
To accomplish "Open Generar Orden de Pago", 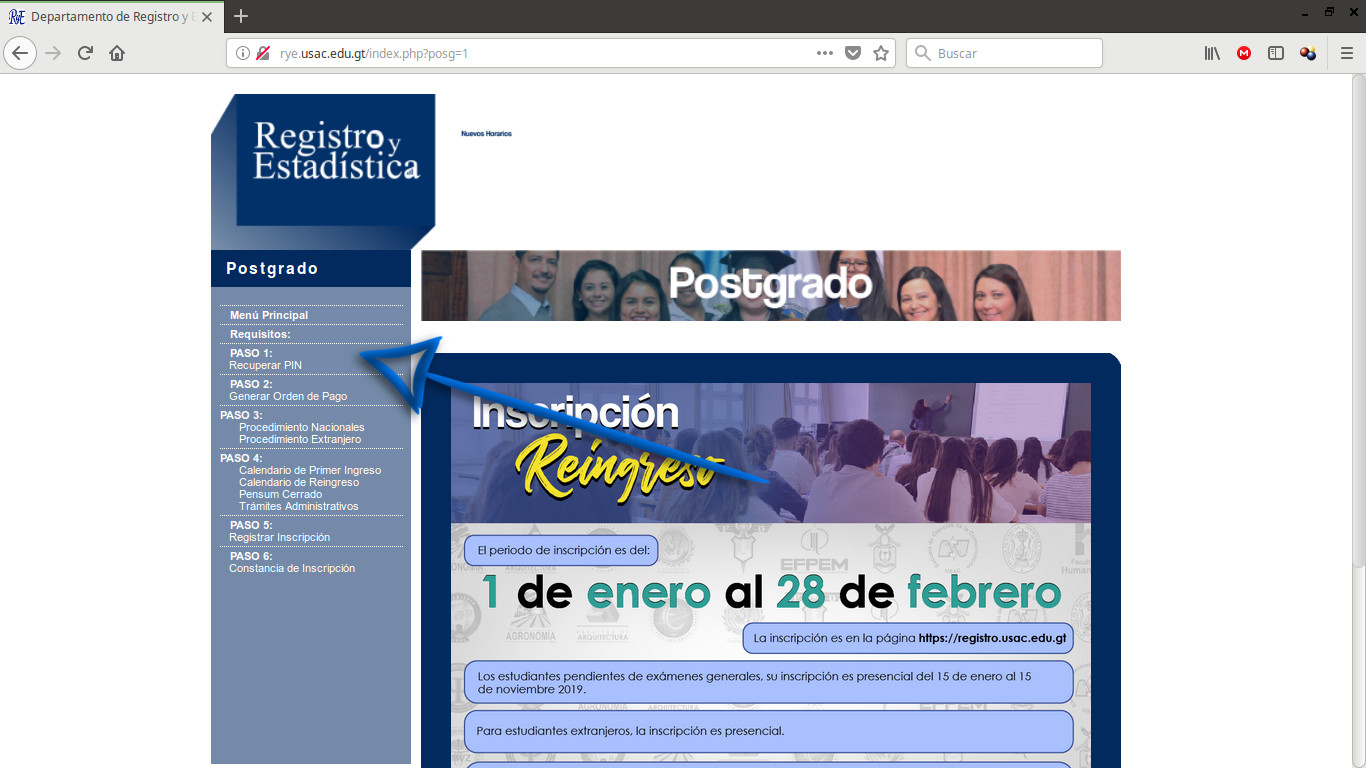I will click(288, 396).
